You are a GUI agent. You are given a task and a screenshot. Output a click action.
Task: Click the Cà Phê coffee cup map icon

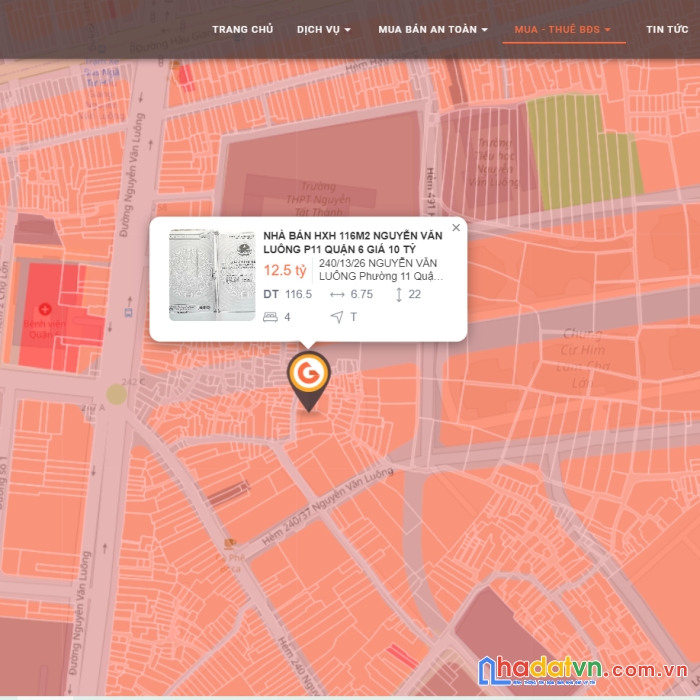point(229,543)
